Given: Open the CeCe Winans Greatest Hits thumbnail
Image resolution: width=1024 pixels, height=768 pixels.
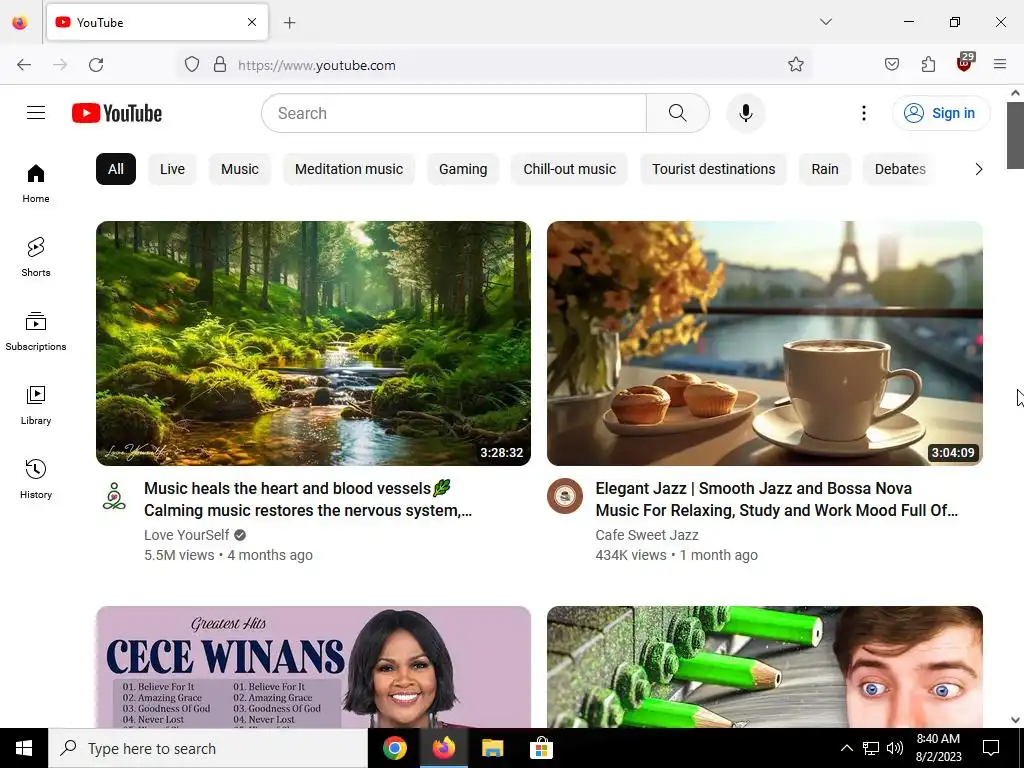Looking at the screenshot, I should (x=313, y=667).
